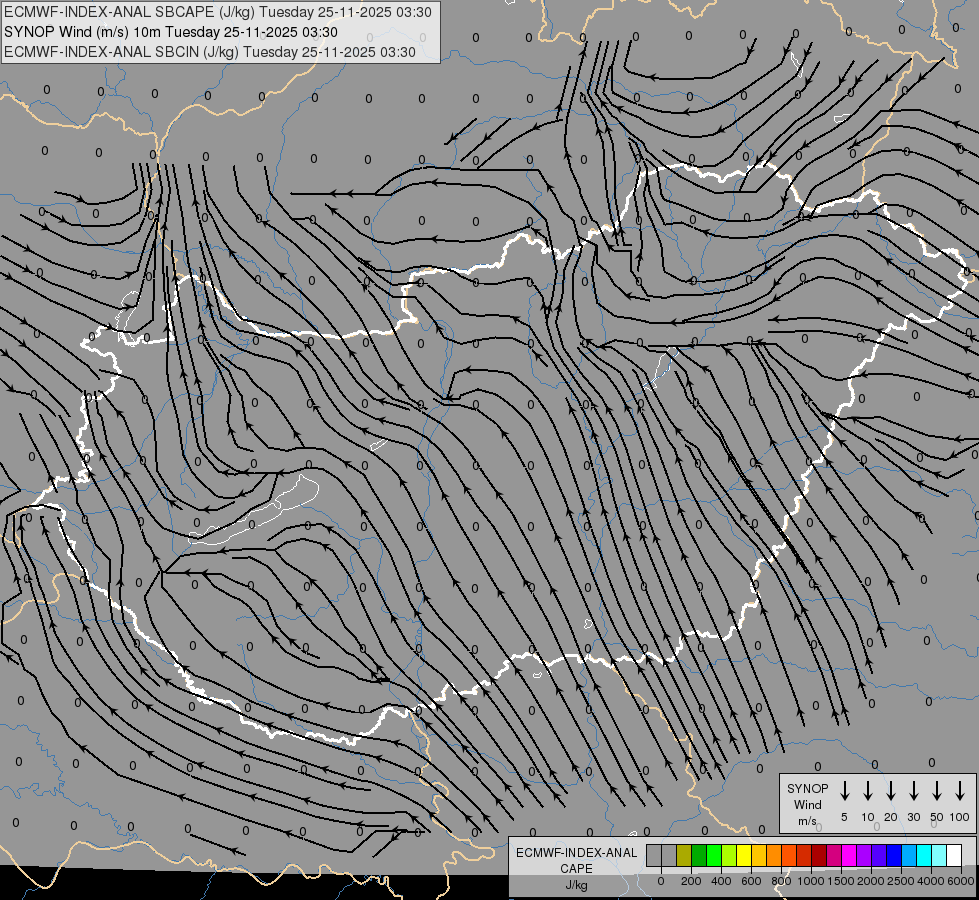Pick the pure yellow CAPE swatch
Screen dimensions: 979x900
pyautogui.click(x=744, y=855)
